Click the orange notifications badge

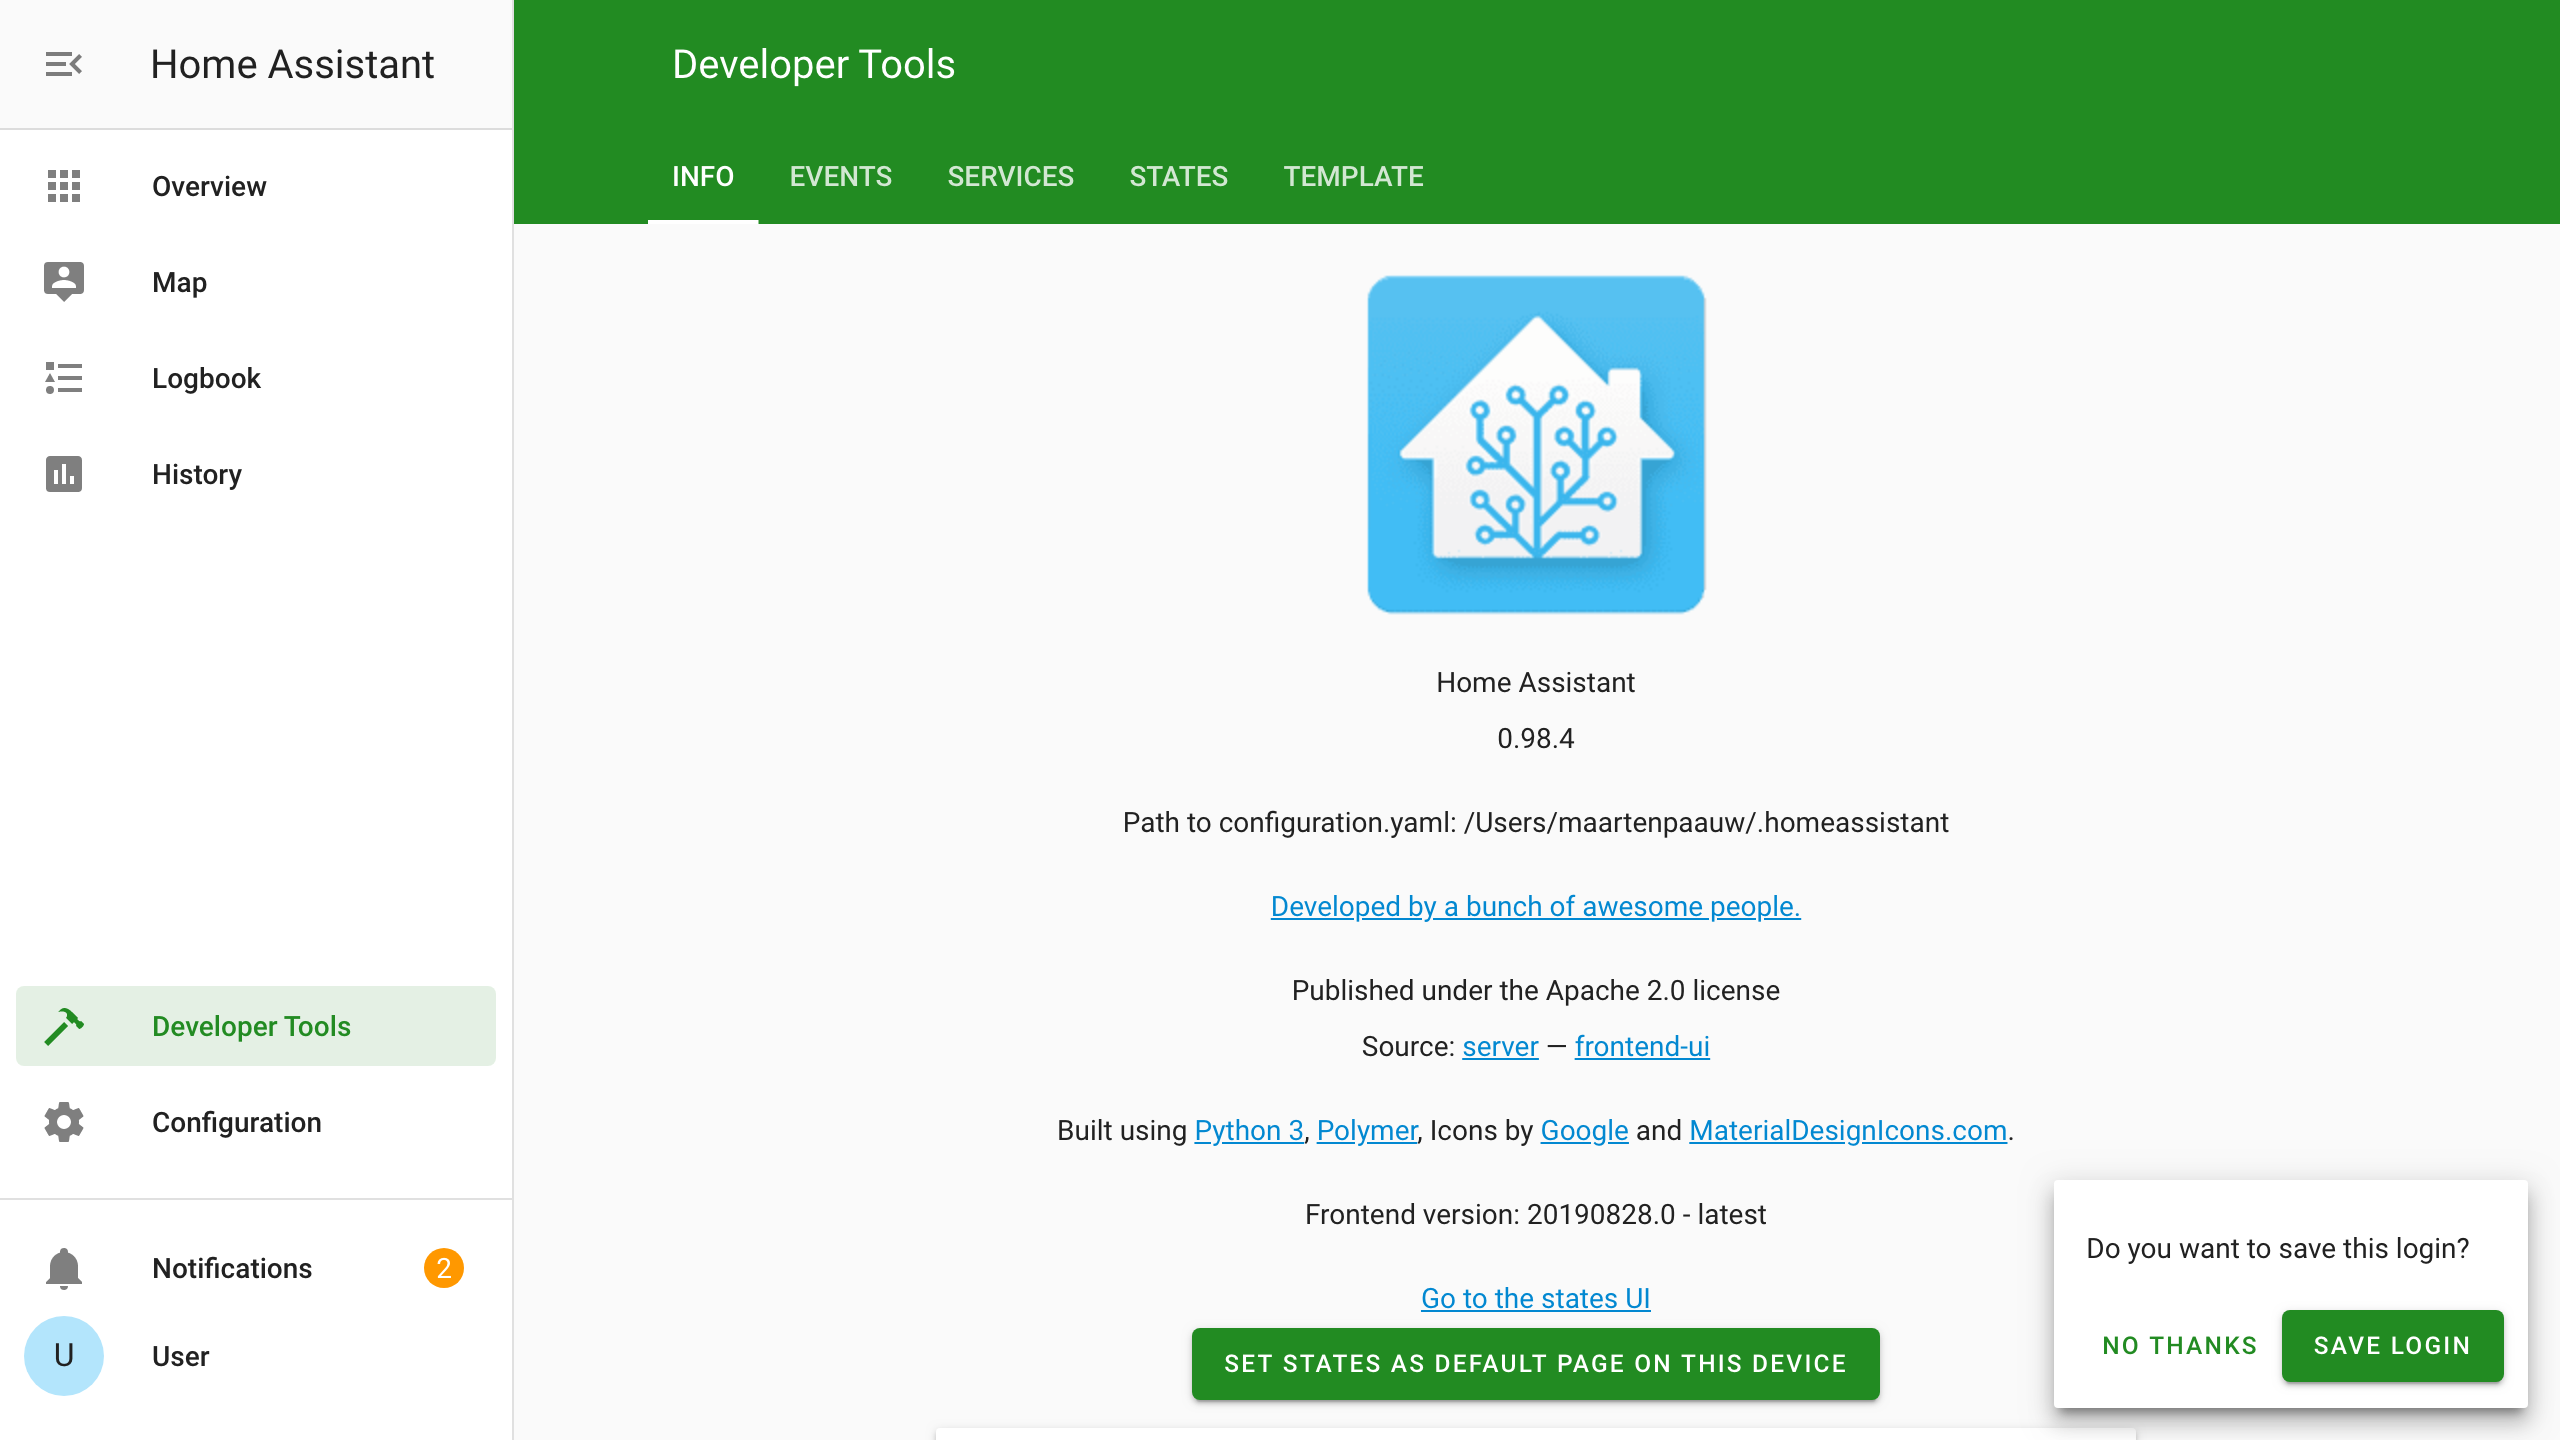click(443, 1268)
